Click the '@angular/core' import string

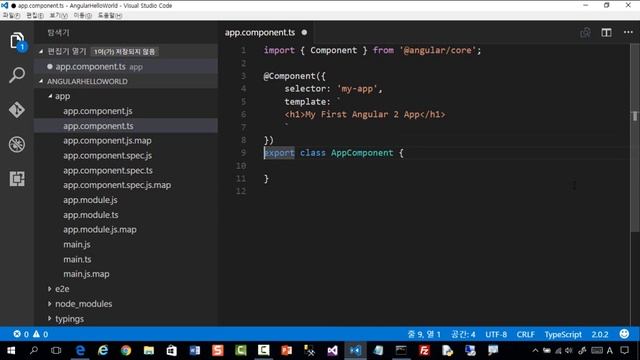[x=438, y=50]
